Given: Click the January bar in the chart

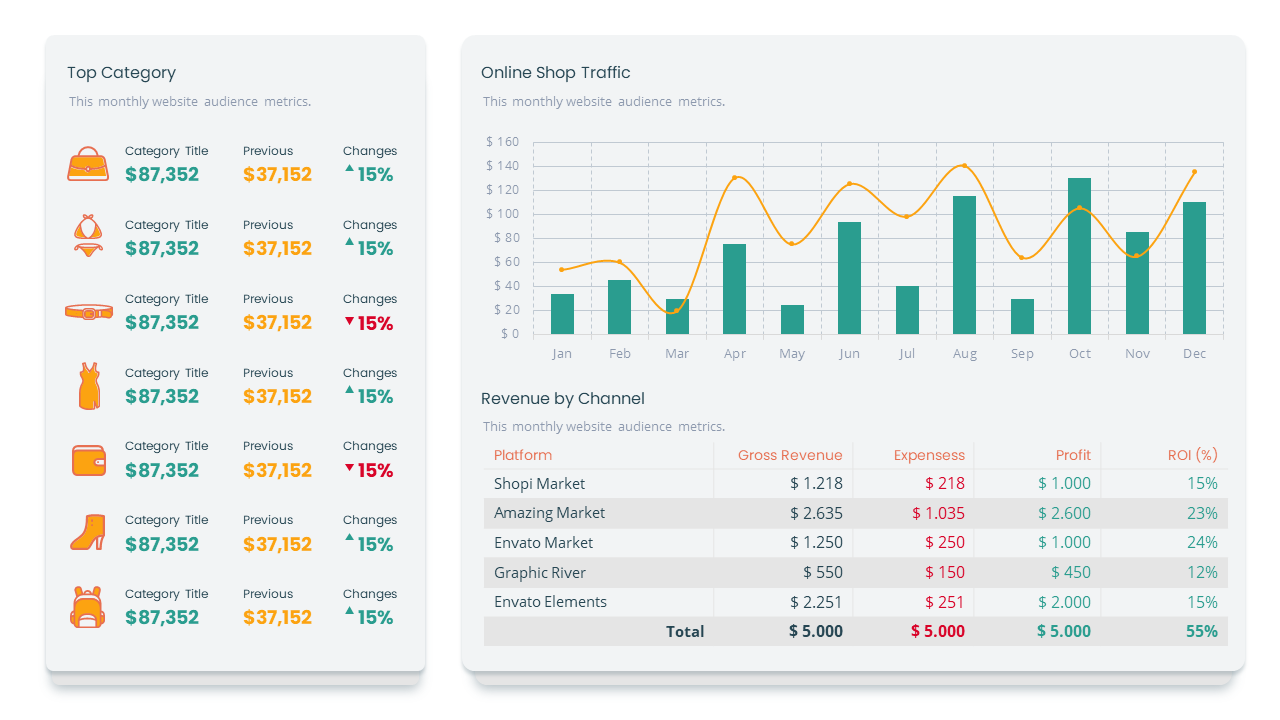Looking at the screenshot, I should point(562,314).
